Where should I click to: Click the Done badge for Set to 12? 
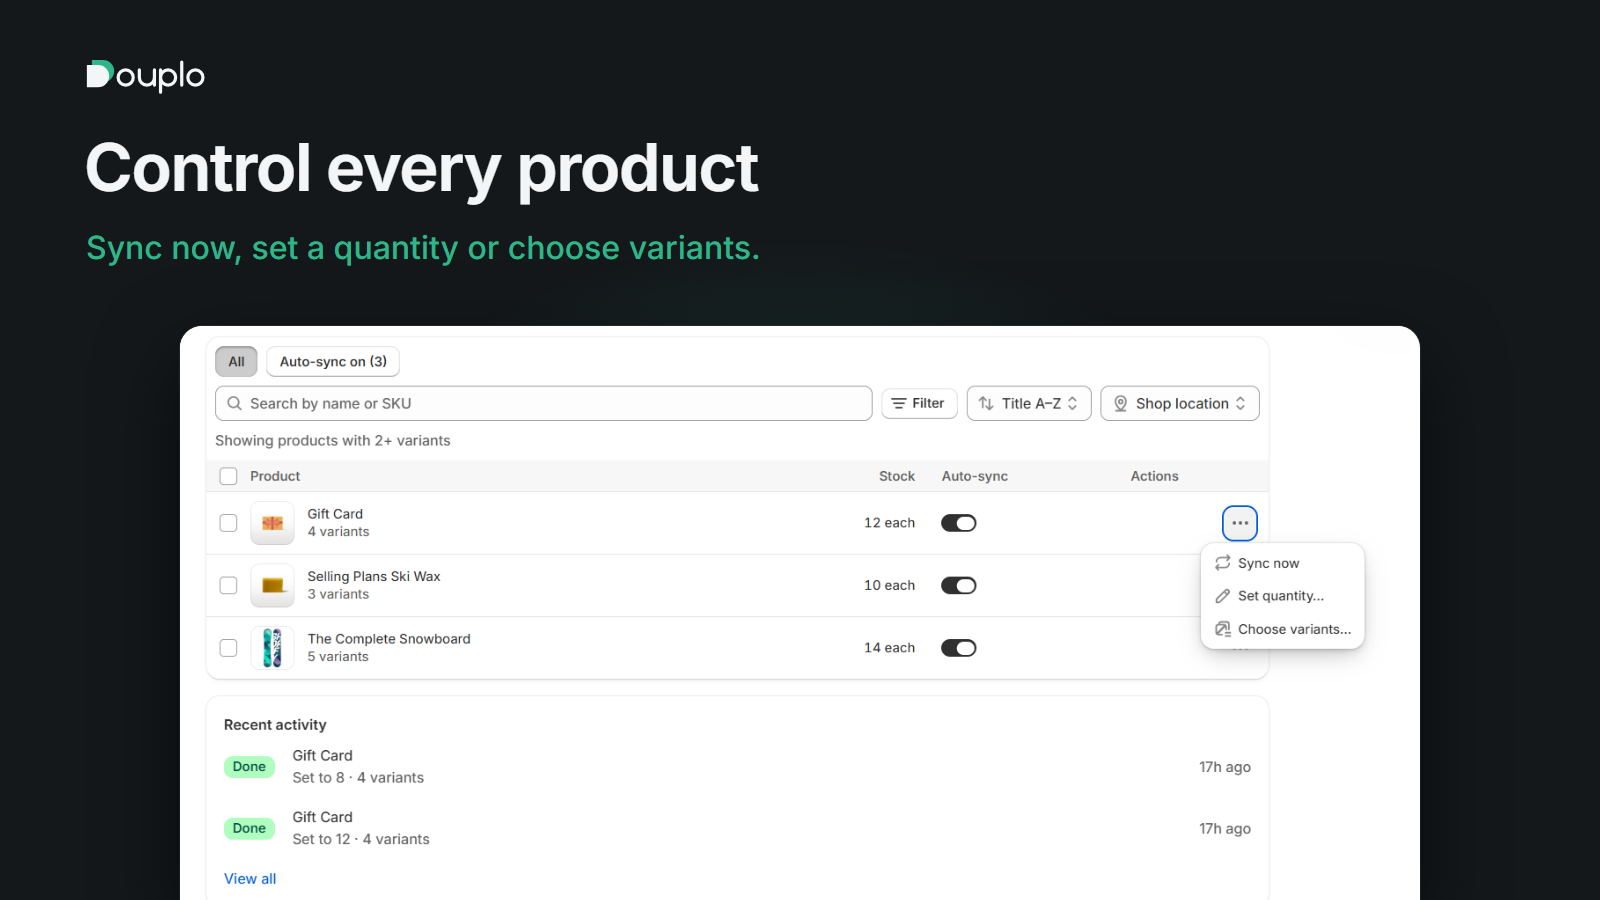tap(249, 828)
